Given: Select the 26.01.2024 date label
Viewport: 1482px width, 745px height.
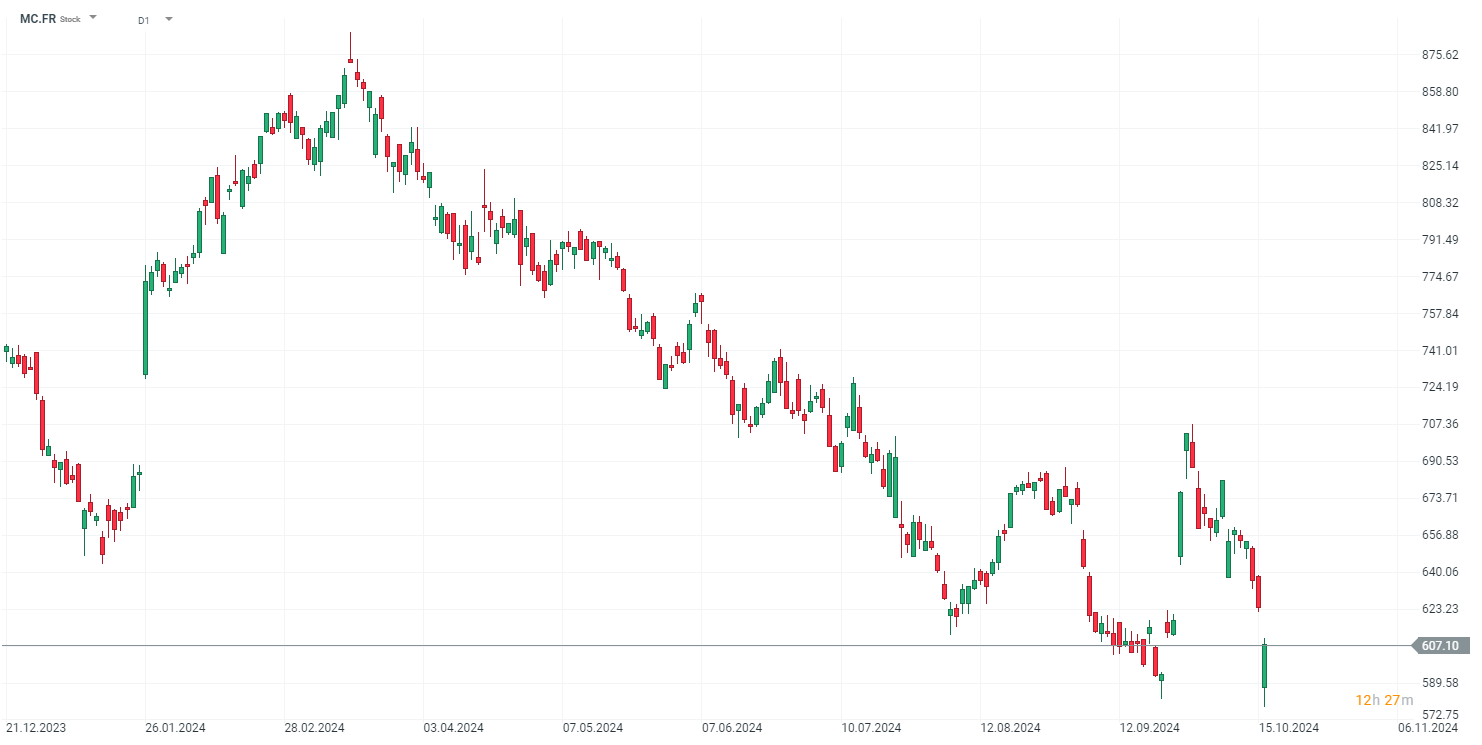Looking at the screenshot, I should [x=175, y=728].
